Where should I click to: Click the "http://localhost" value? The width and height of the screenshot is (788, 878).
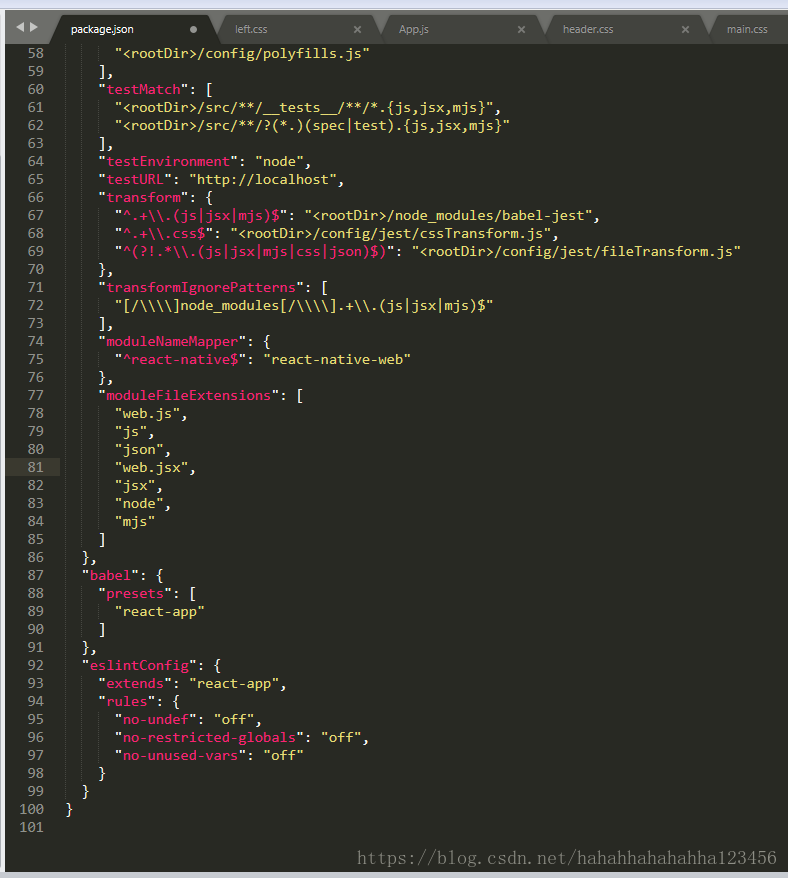(x=263, y=179)
